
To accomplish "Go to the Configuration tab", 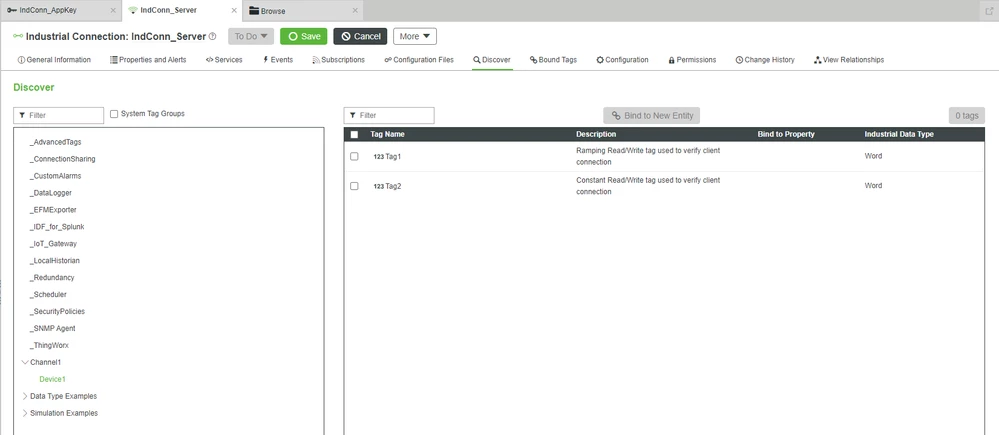I will [622, 60].
